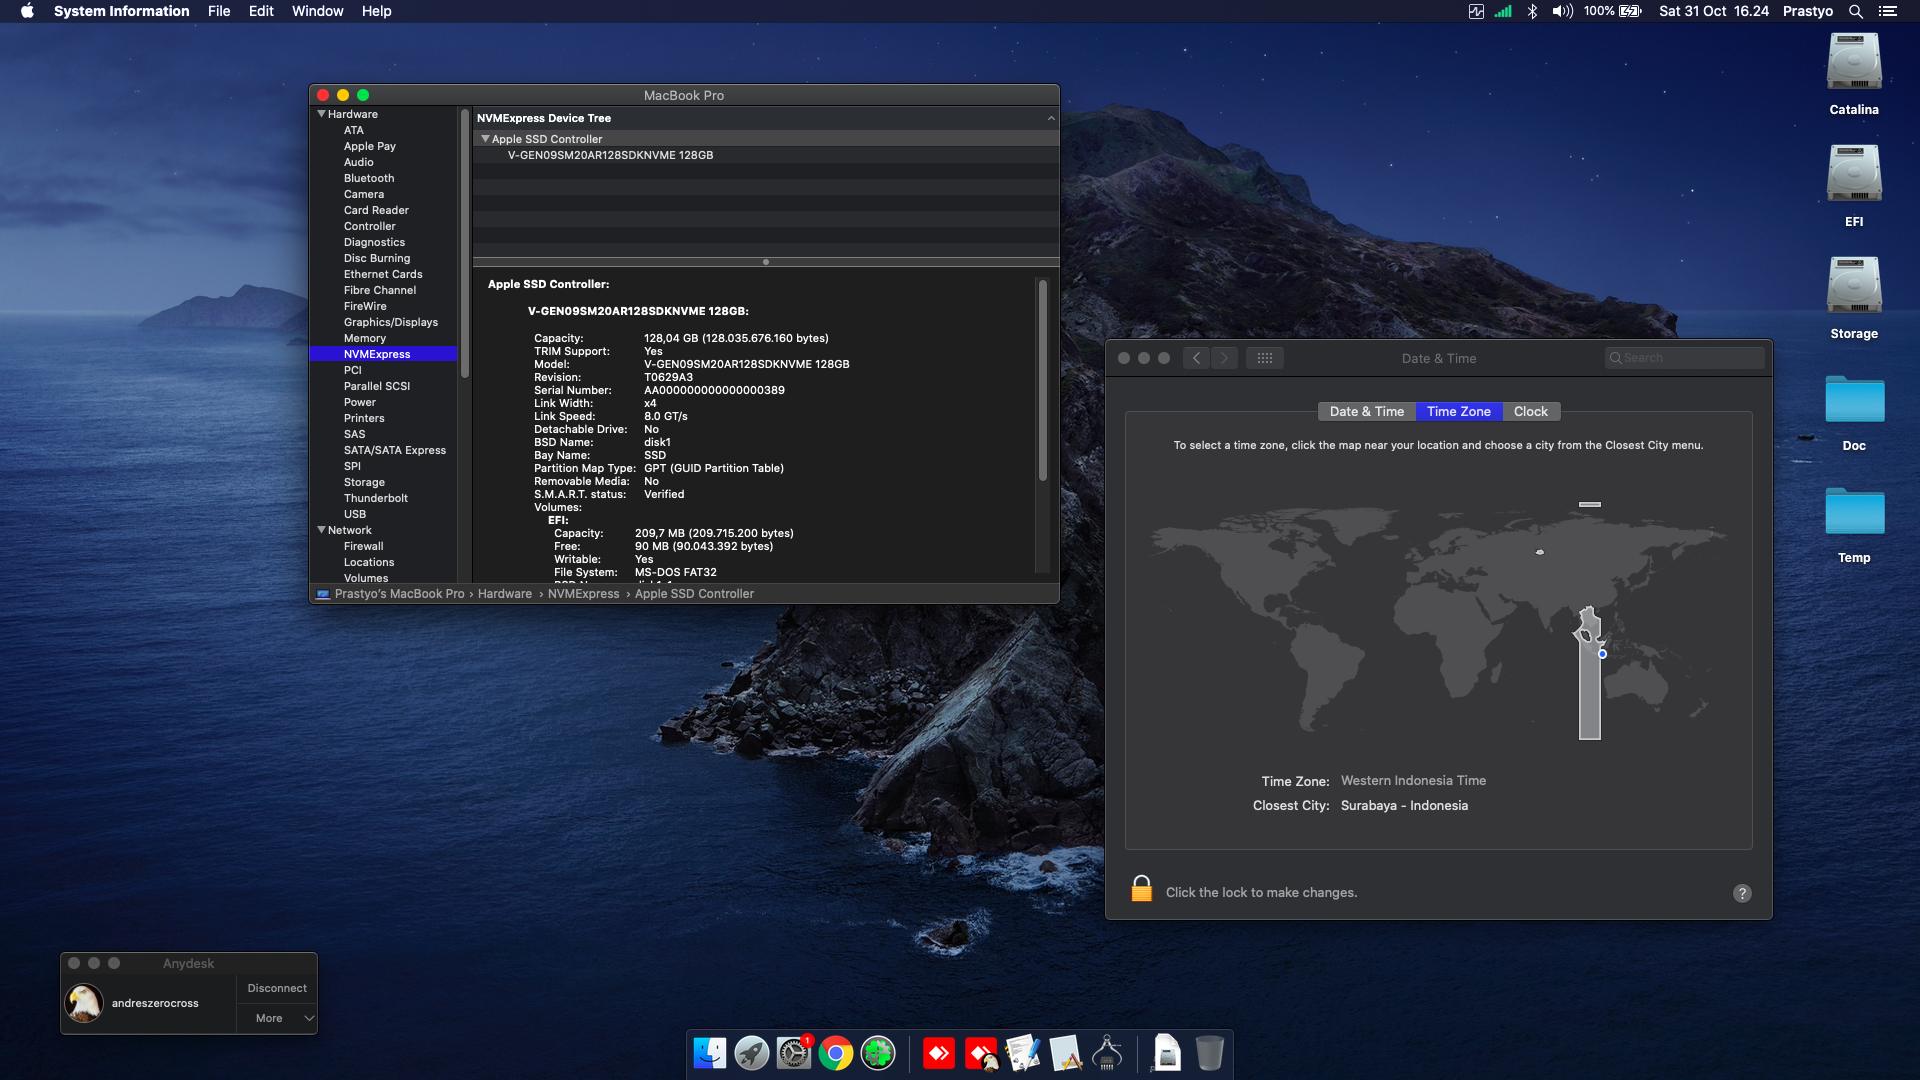Collapse the Hardware section in sidebar
The image size is (1920, 1080).
click(x=322, y=114)
